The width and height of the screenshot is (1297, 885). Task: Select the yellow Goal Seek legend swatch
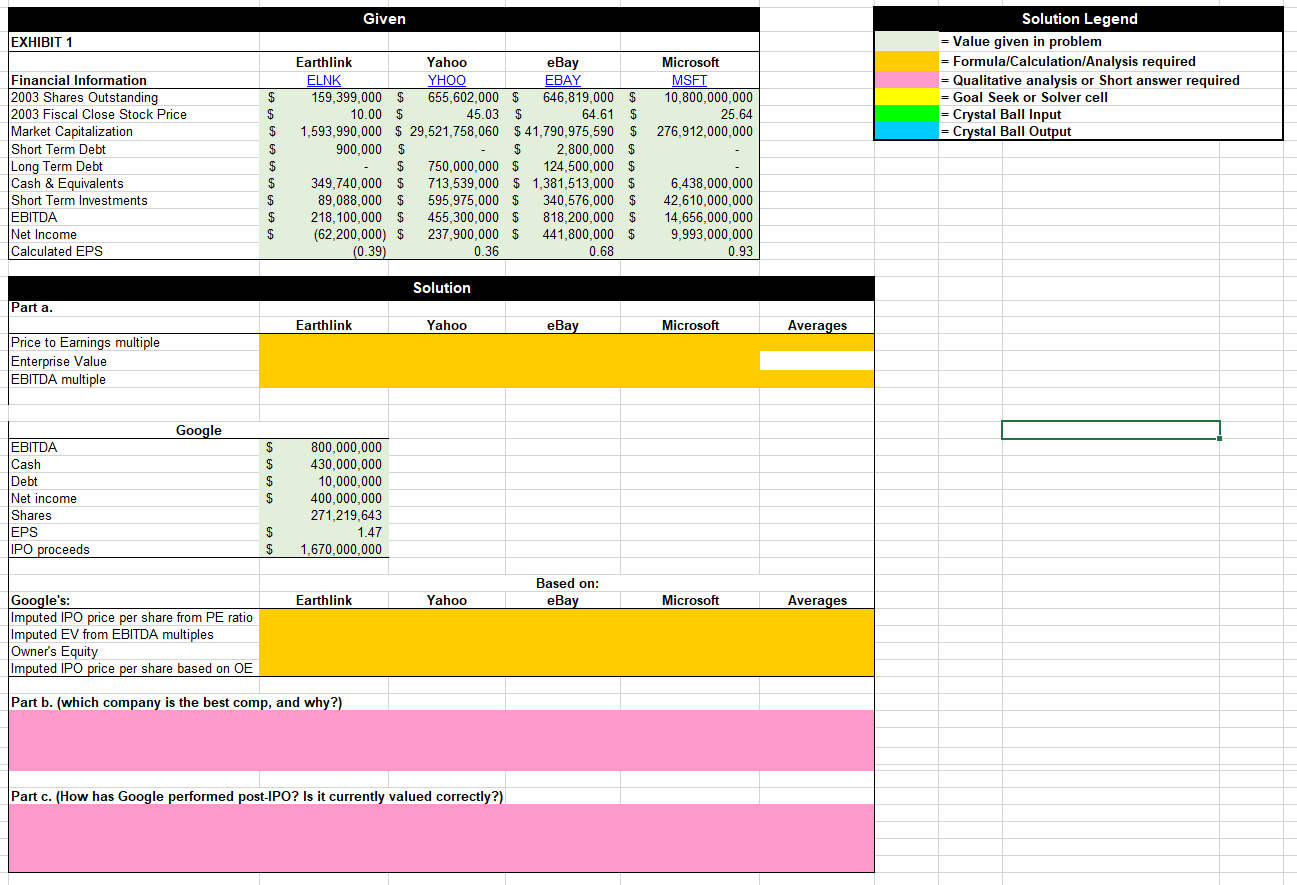pyautogui.click(x=907, y=97)
